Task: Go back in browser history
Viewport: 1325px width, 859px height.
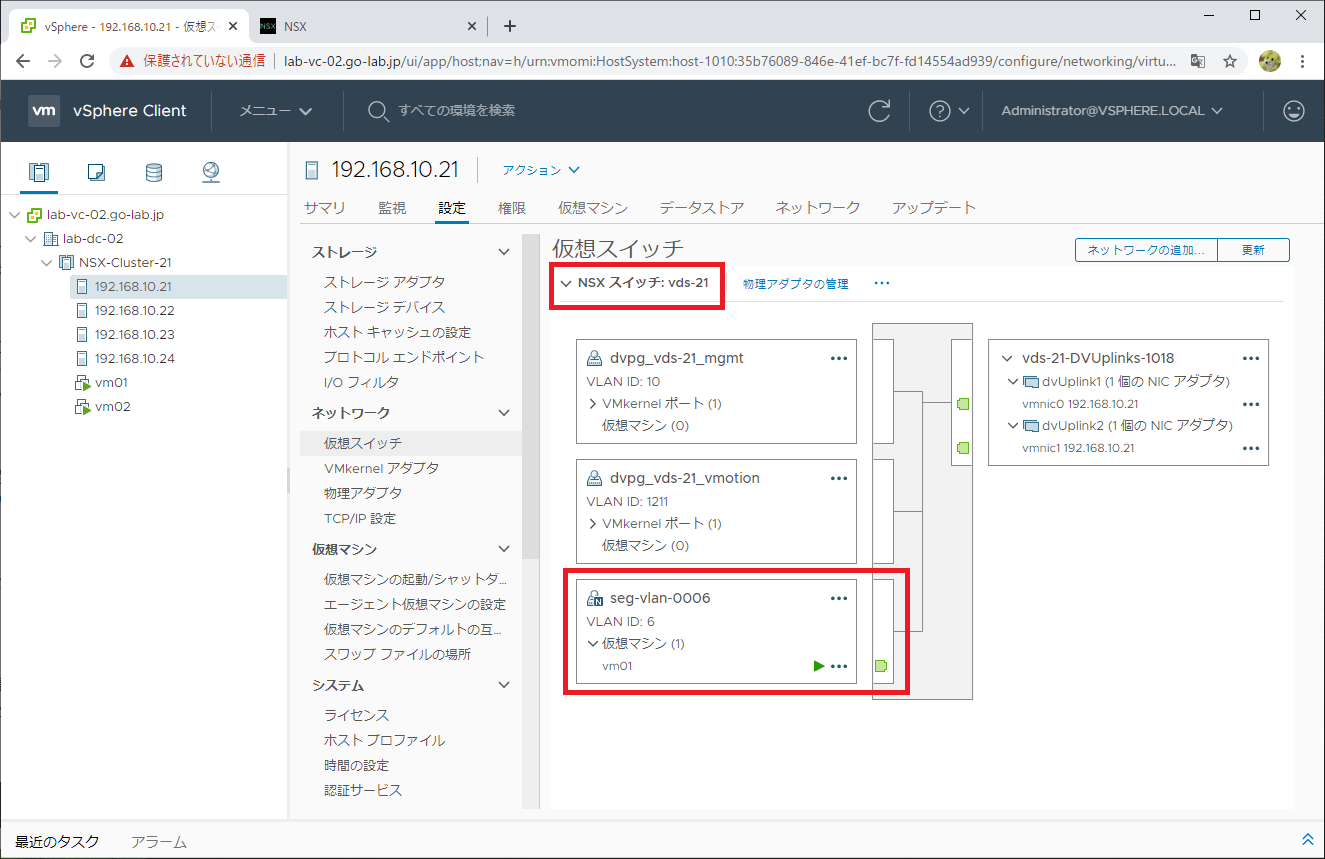Action: [x=24, y=61]
